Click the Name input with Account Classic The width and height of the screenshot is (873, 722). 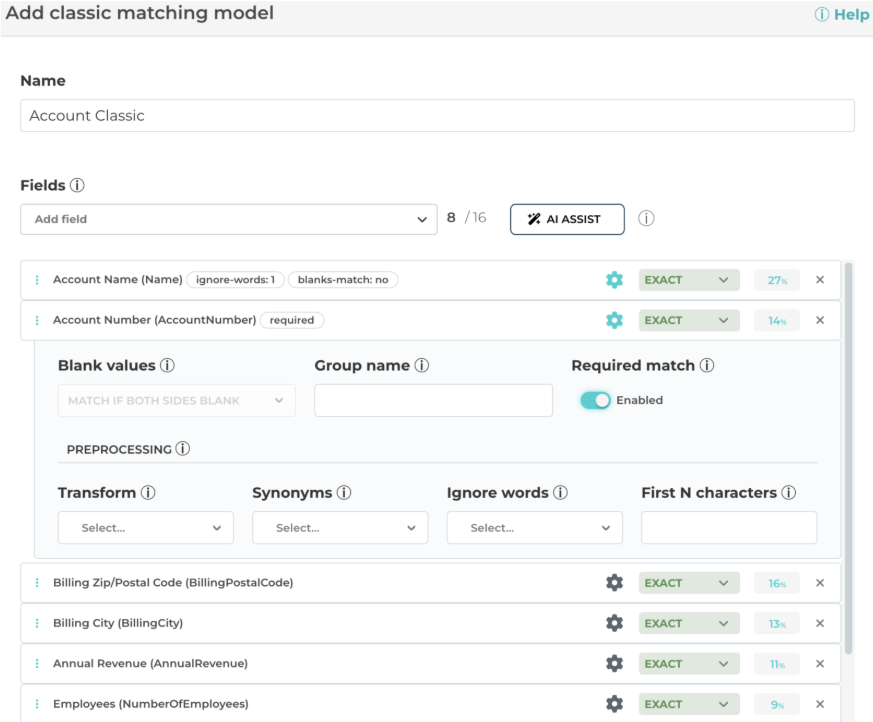(x=437, y=115)
